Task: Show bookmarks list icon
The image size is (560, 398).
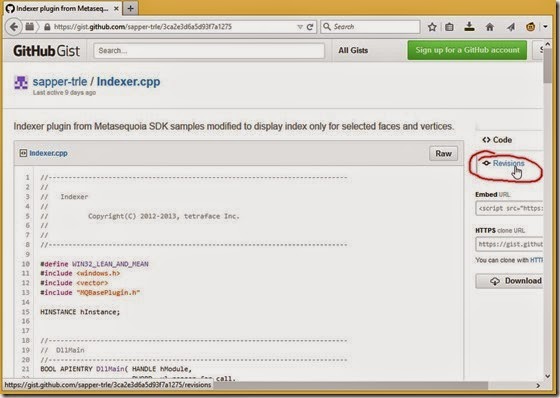Action: point(449,27)
